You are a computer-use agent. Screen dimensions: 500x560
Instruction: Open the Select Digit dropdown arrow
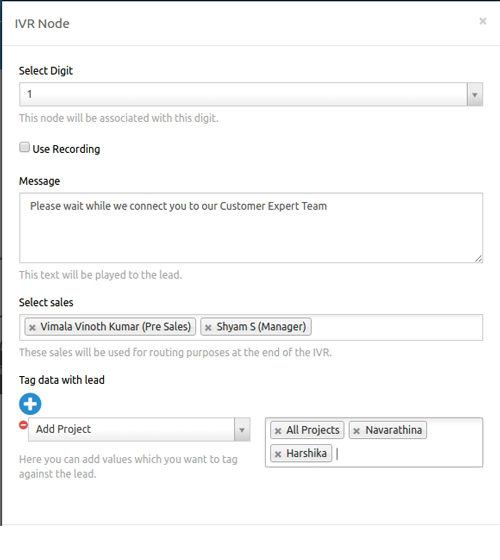[475, 95]
